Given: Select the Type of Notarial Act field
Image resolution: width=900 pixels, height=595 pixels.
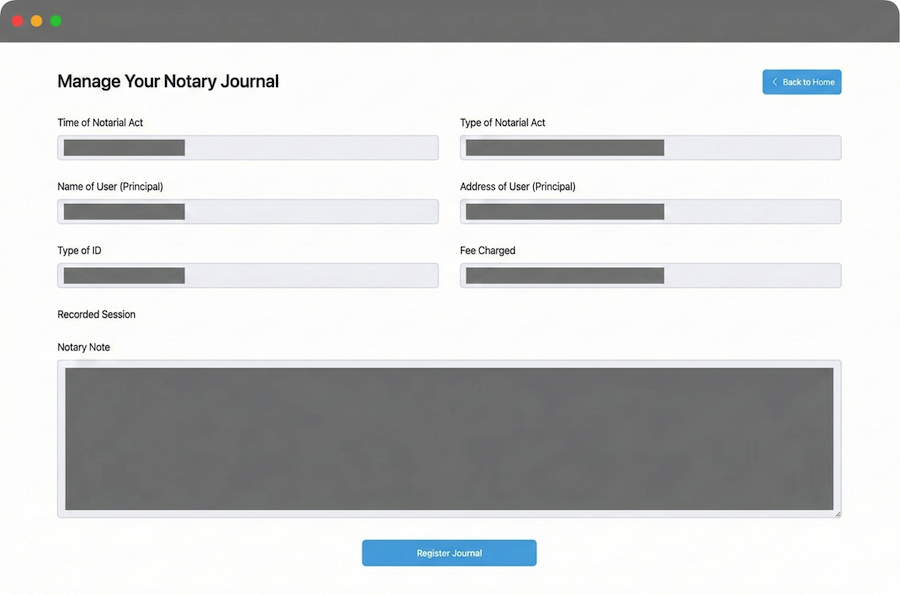Looking at the screenshot, I should tap(650, 148).
